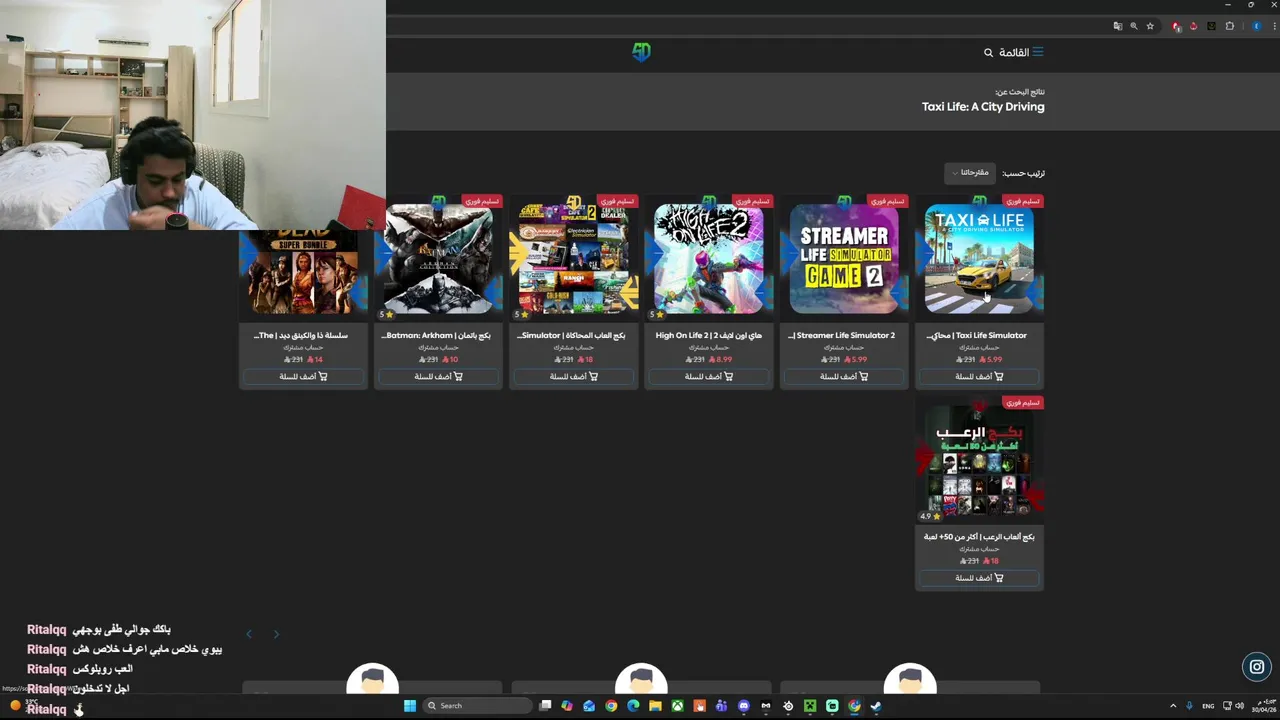
Task: Click the Taxi Life: A City Driving search heading
Action: pyautogui.click(x=983, y=107)
